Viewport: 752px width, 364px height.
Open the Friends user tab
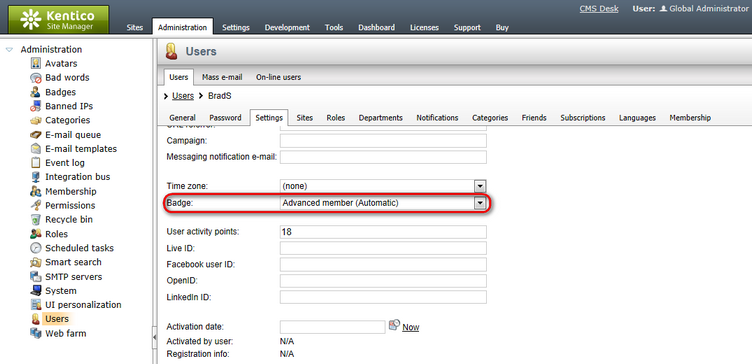tap(534, 117)
